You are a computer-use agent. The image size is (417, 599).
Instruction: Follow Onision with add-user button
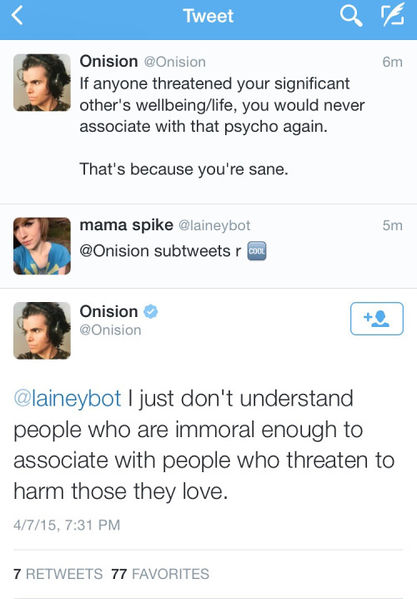click(x=377, y=319)
